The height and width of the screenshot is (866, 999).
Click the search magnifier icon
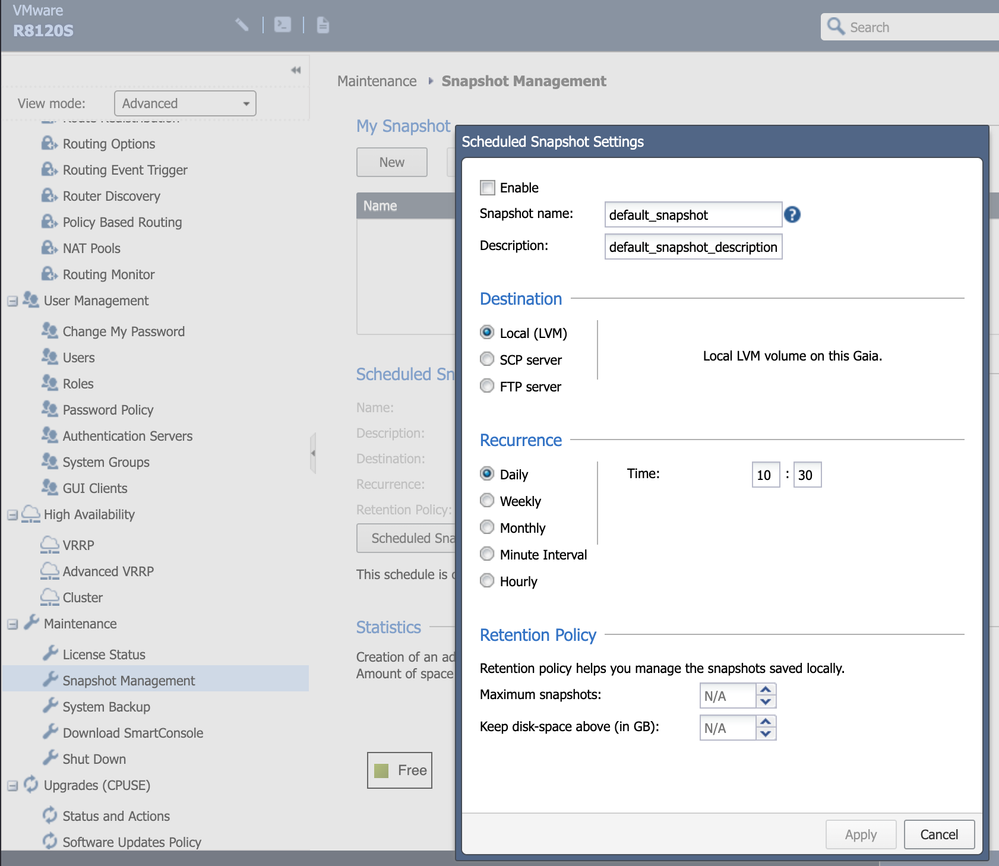coord(835,26)
